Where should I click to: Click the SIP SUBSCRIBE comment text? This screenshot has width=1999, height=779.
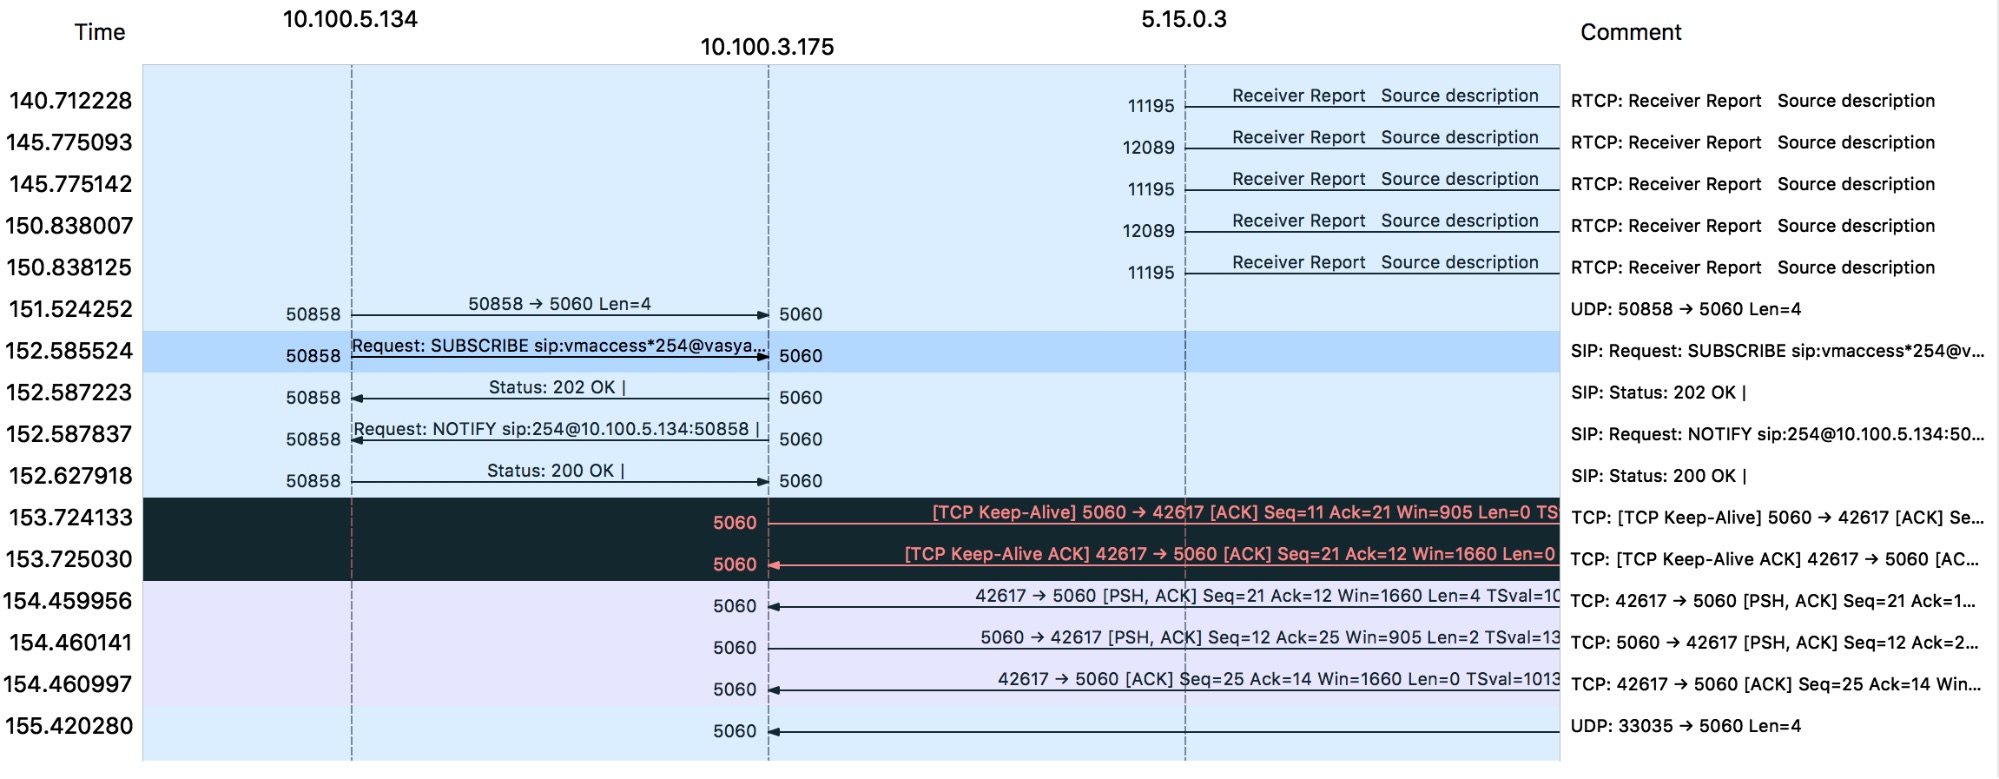point(1777,351)
